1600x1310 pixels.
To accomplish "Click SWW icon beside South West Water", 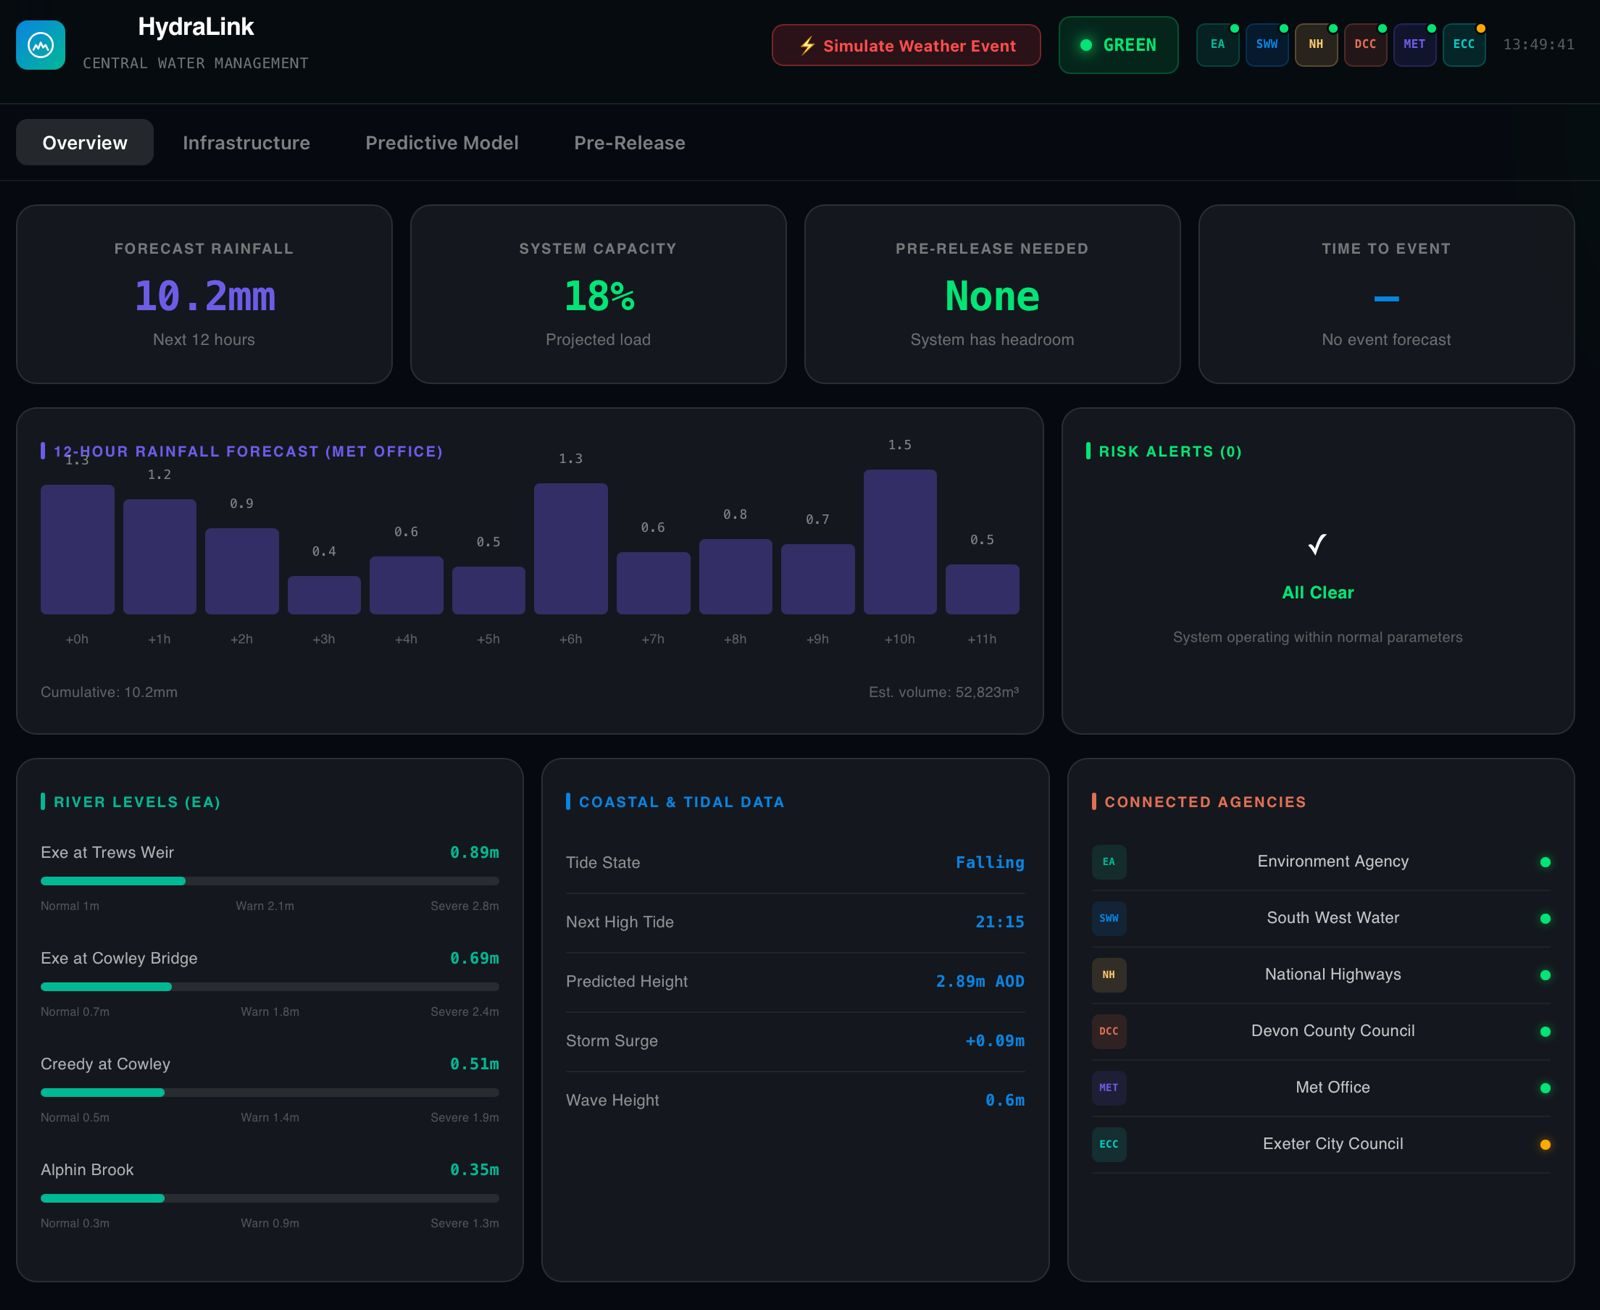I will 1109,918.
